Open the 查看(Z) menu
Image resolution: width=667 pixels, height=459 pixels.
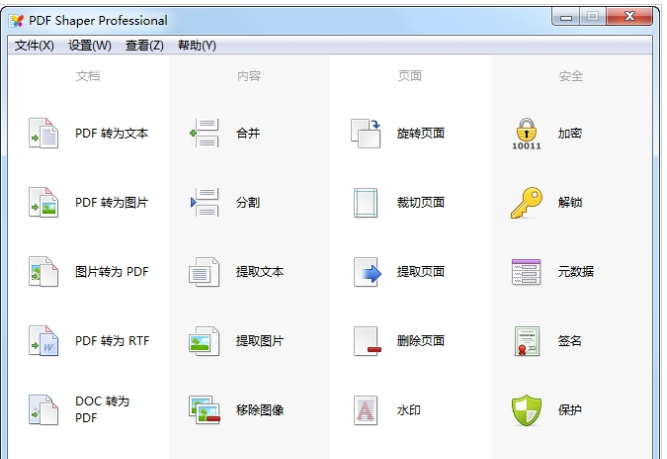(145, 45)
